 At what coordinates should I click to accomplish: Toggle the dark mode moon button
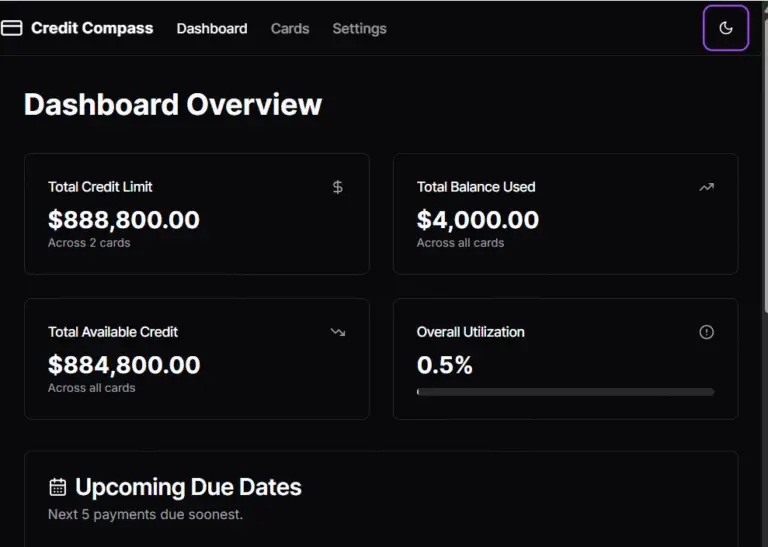(x=725, y=28)
